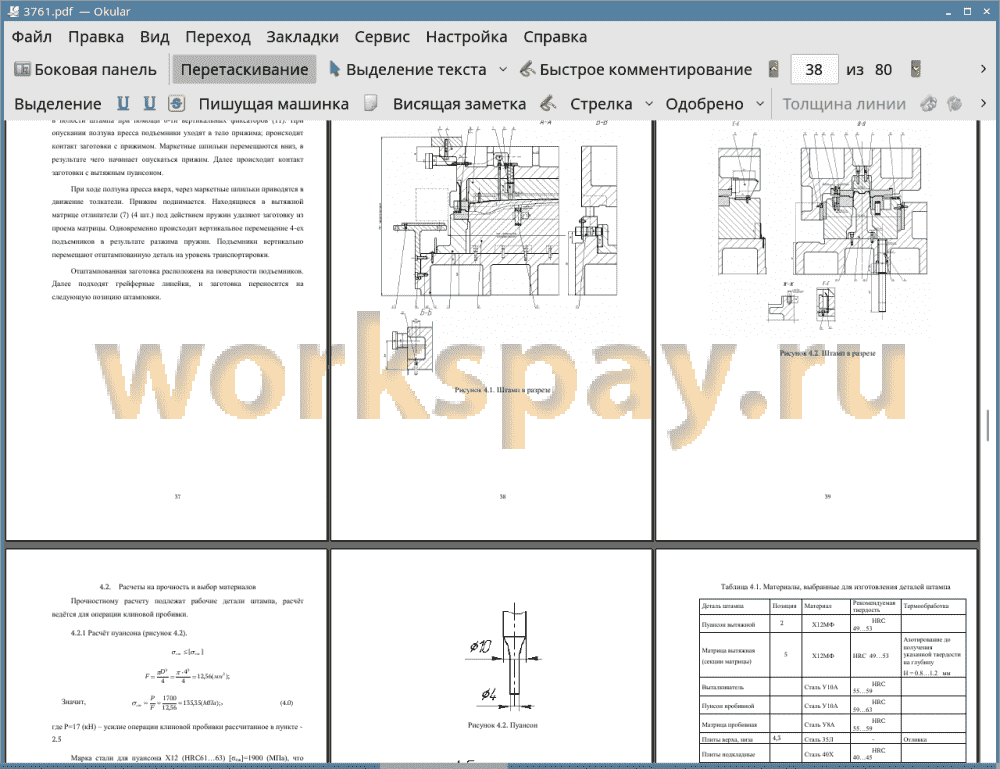Screen dimensions: 1000x769
Task: Select the Пишущая машинка typewriter tool
Action: click(x=274, y=104)
